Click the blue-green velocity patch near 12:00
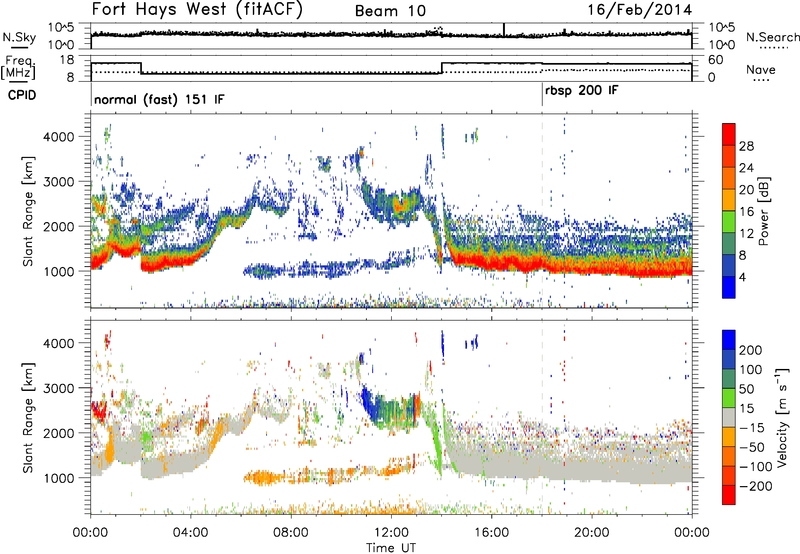The width and height of the screenshot is (800, 554). click(x=390, y=409)
